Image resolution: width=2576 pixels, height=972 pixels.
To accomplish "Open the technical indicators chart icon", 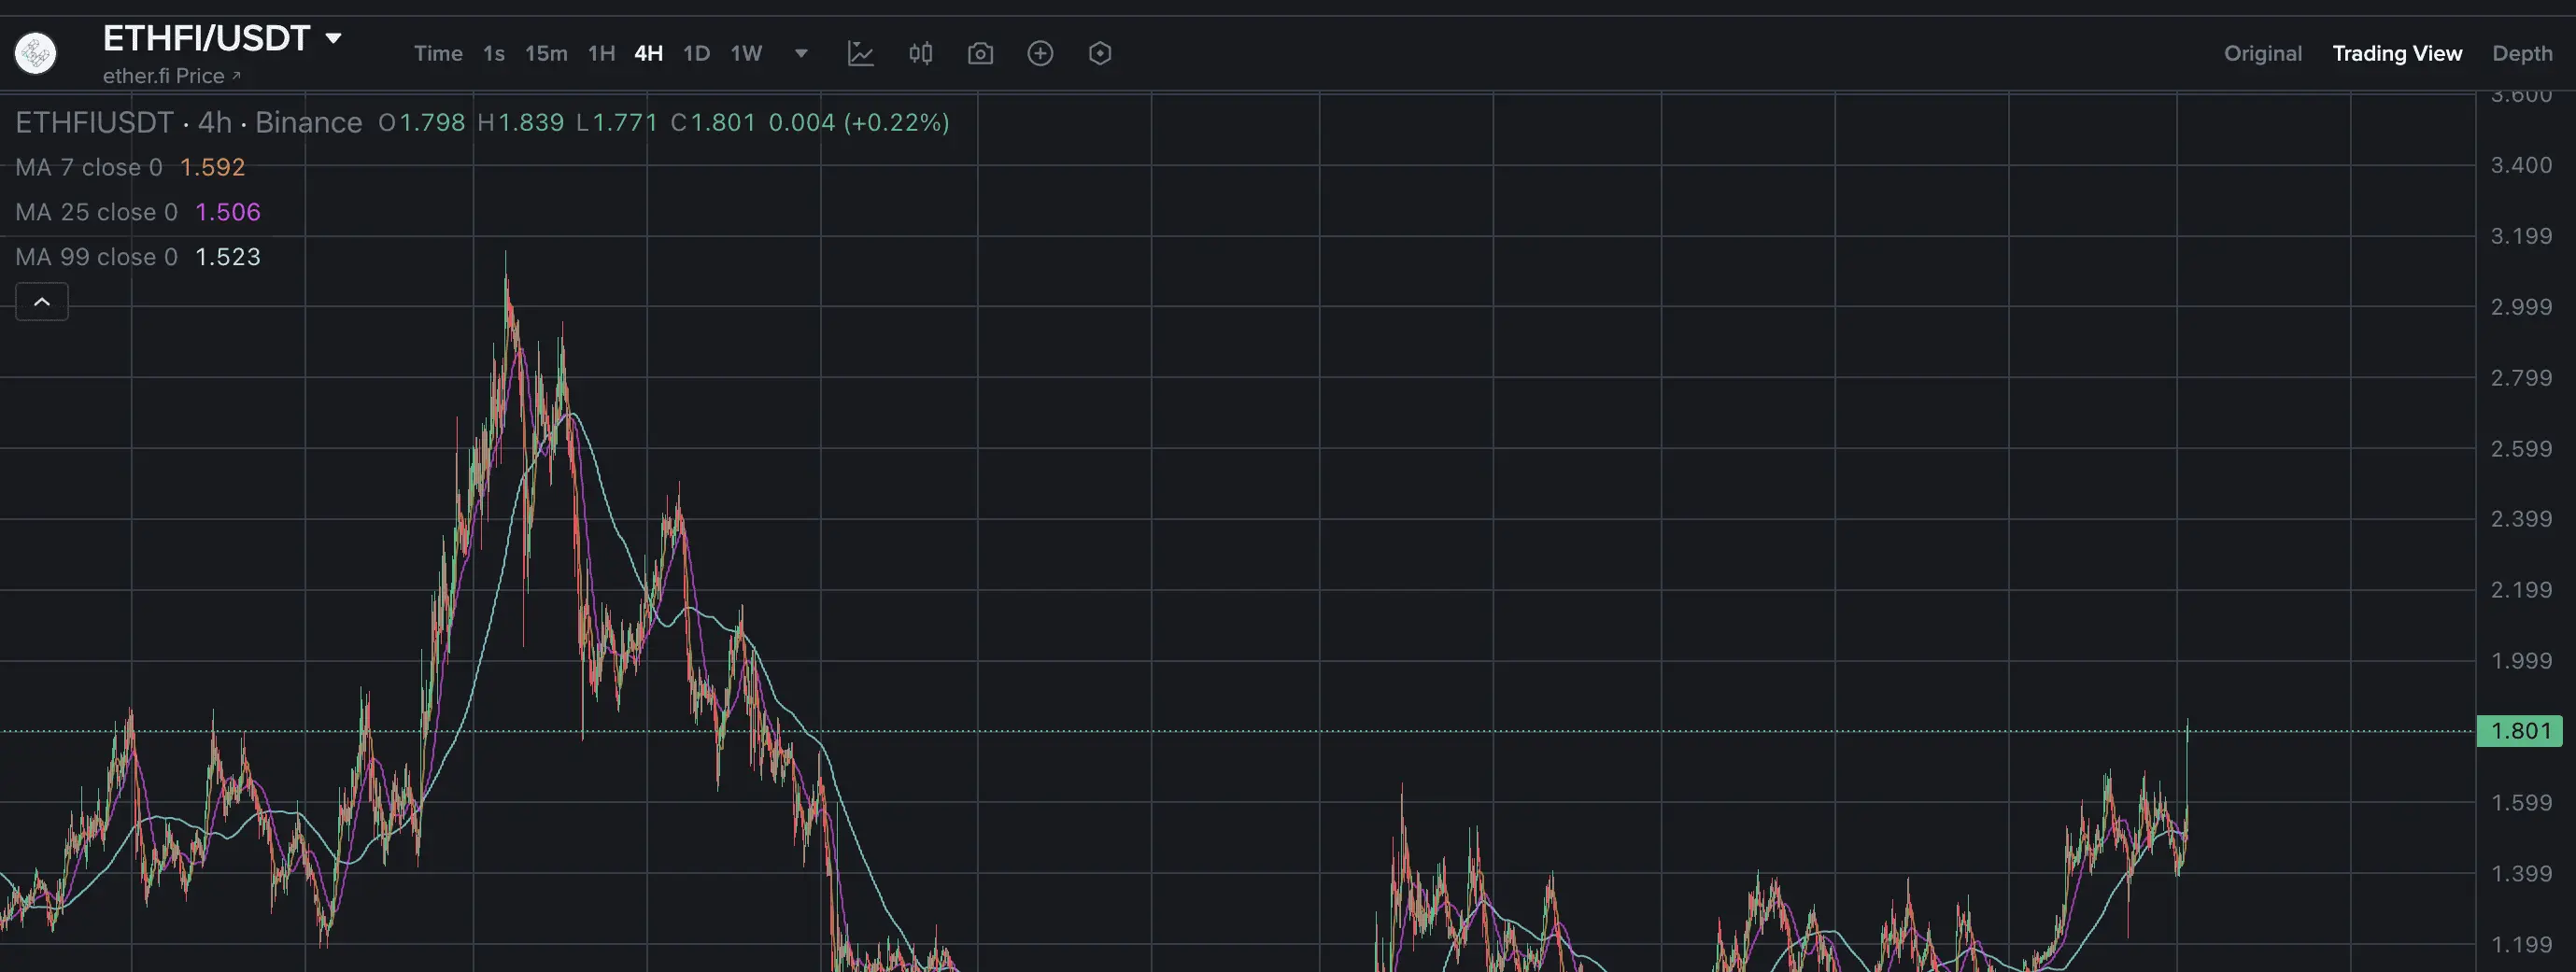I will tap(861, 53).
